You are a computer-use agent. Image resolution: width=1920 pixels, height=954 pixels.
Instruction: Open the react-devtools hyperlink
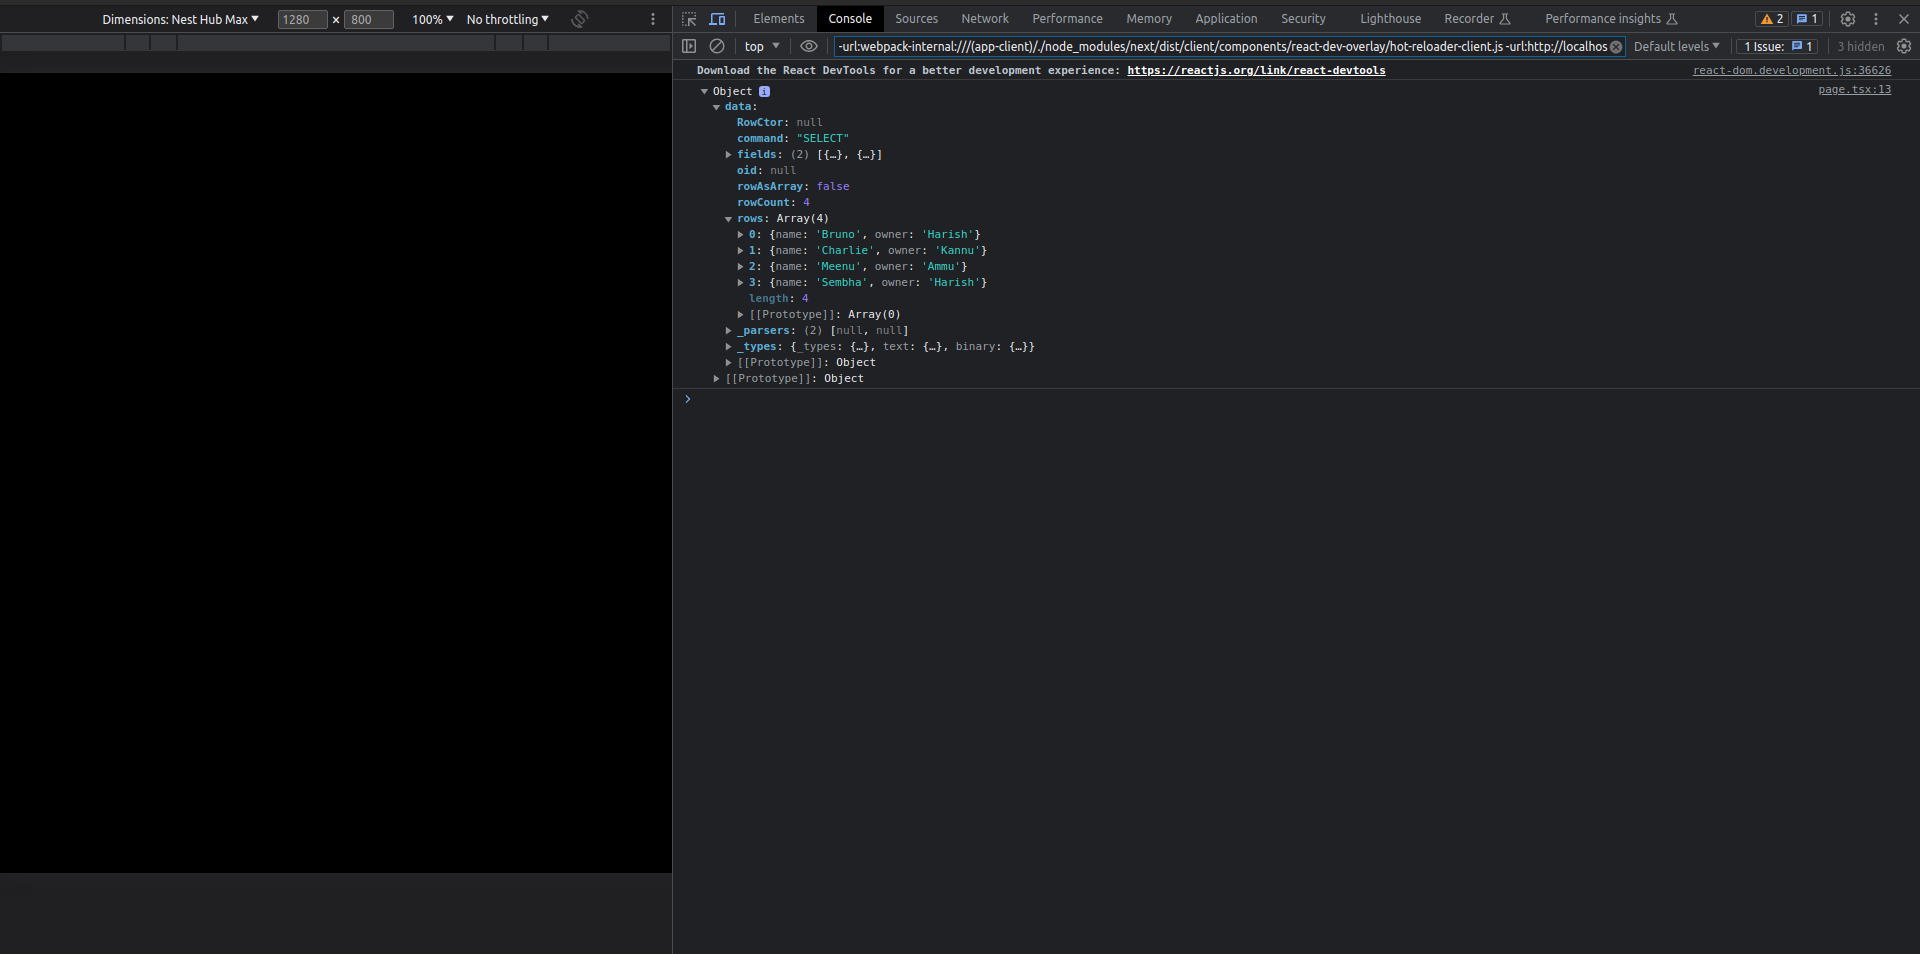click(x=1256, y=71)
